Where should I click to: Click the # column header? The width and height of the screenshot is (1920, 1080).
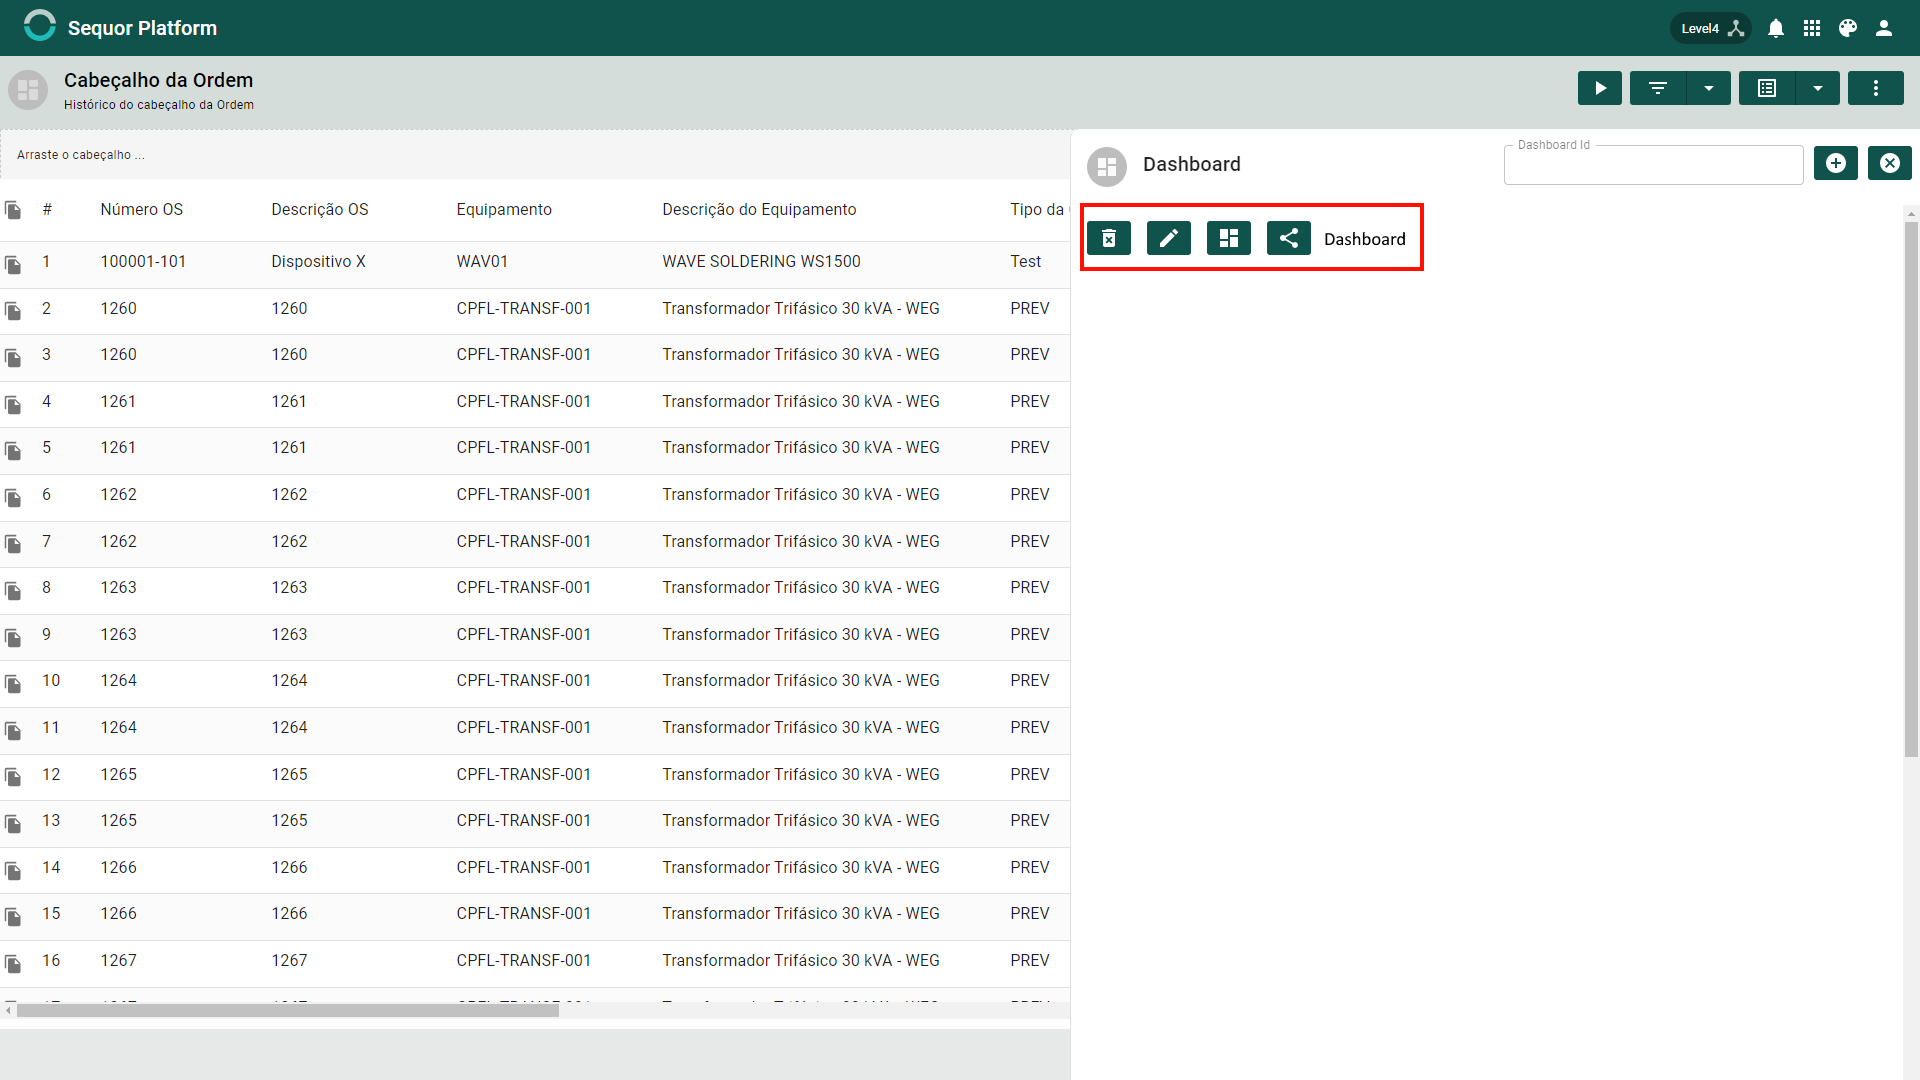(47, 209)
